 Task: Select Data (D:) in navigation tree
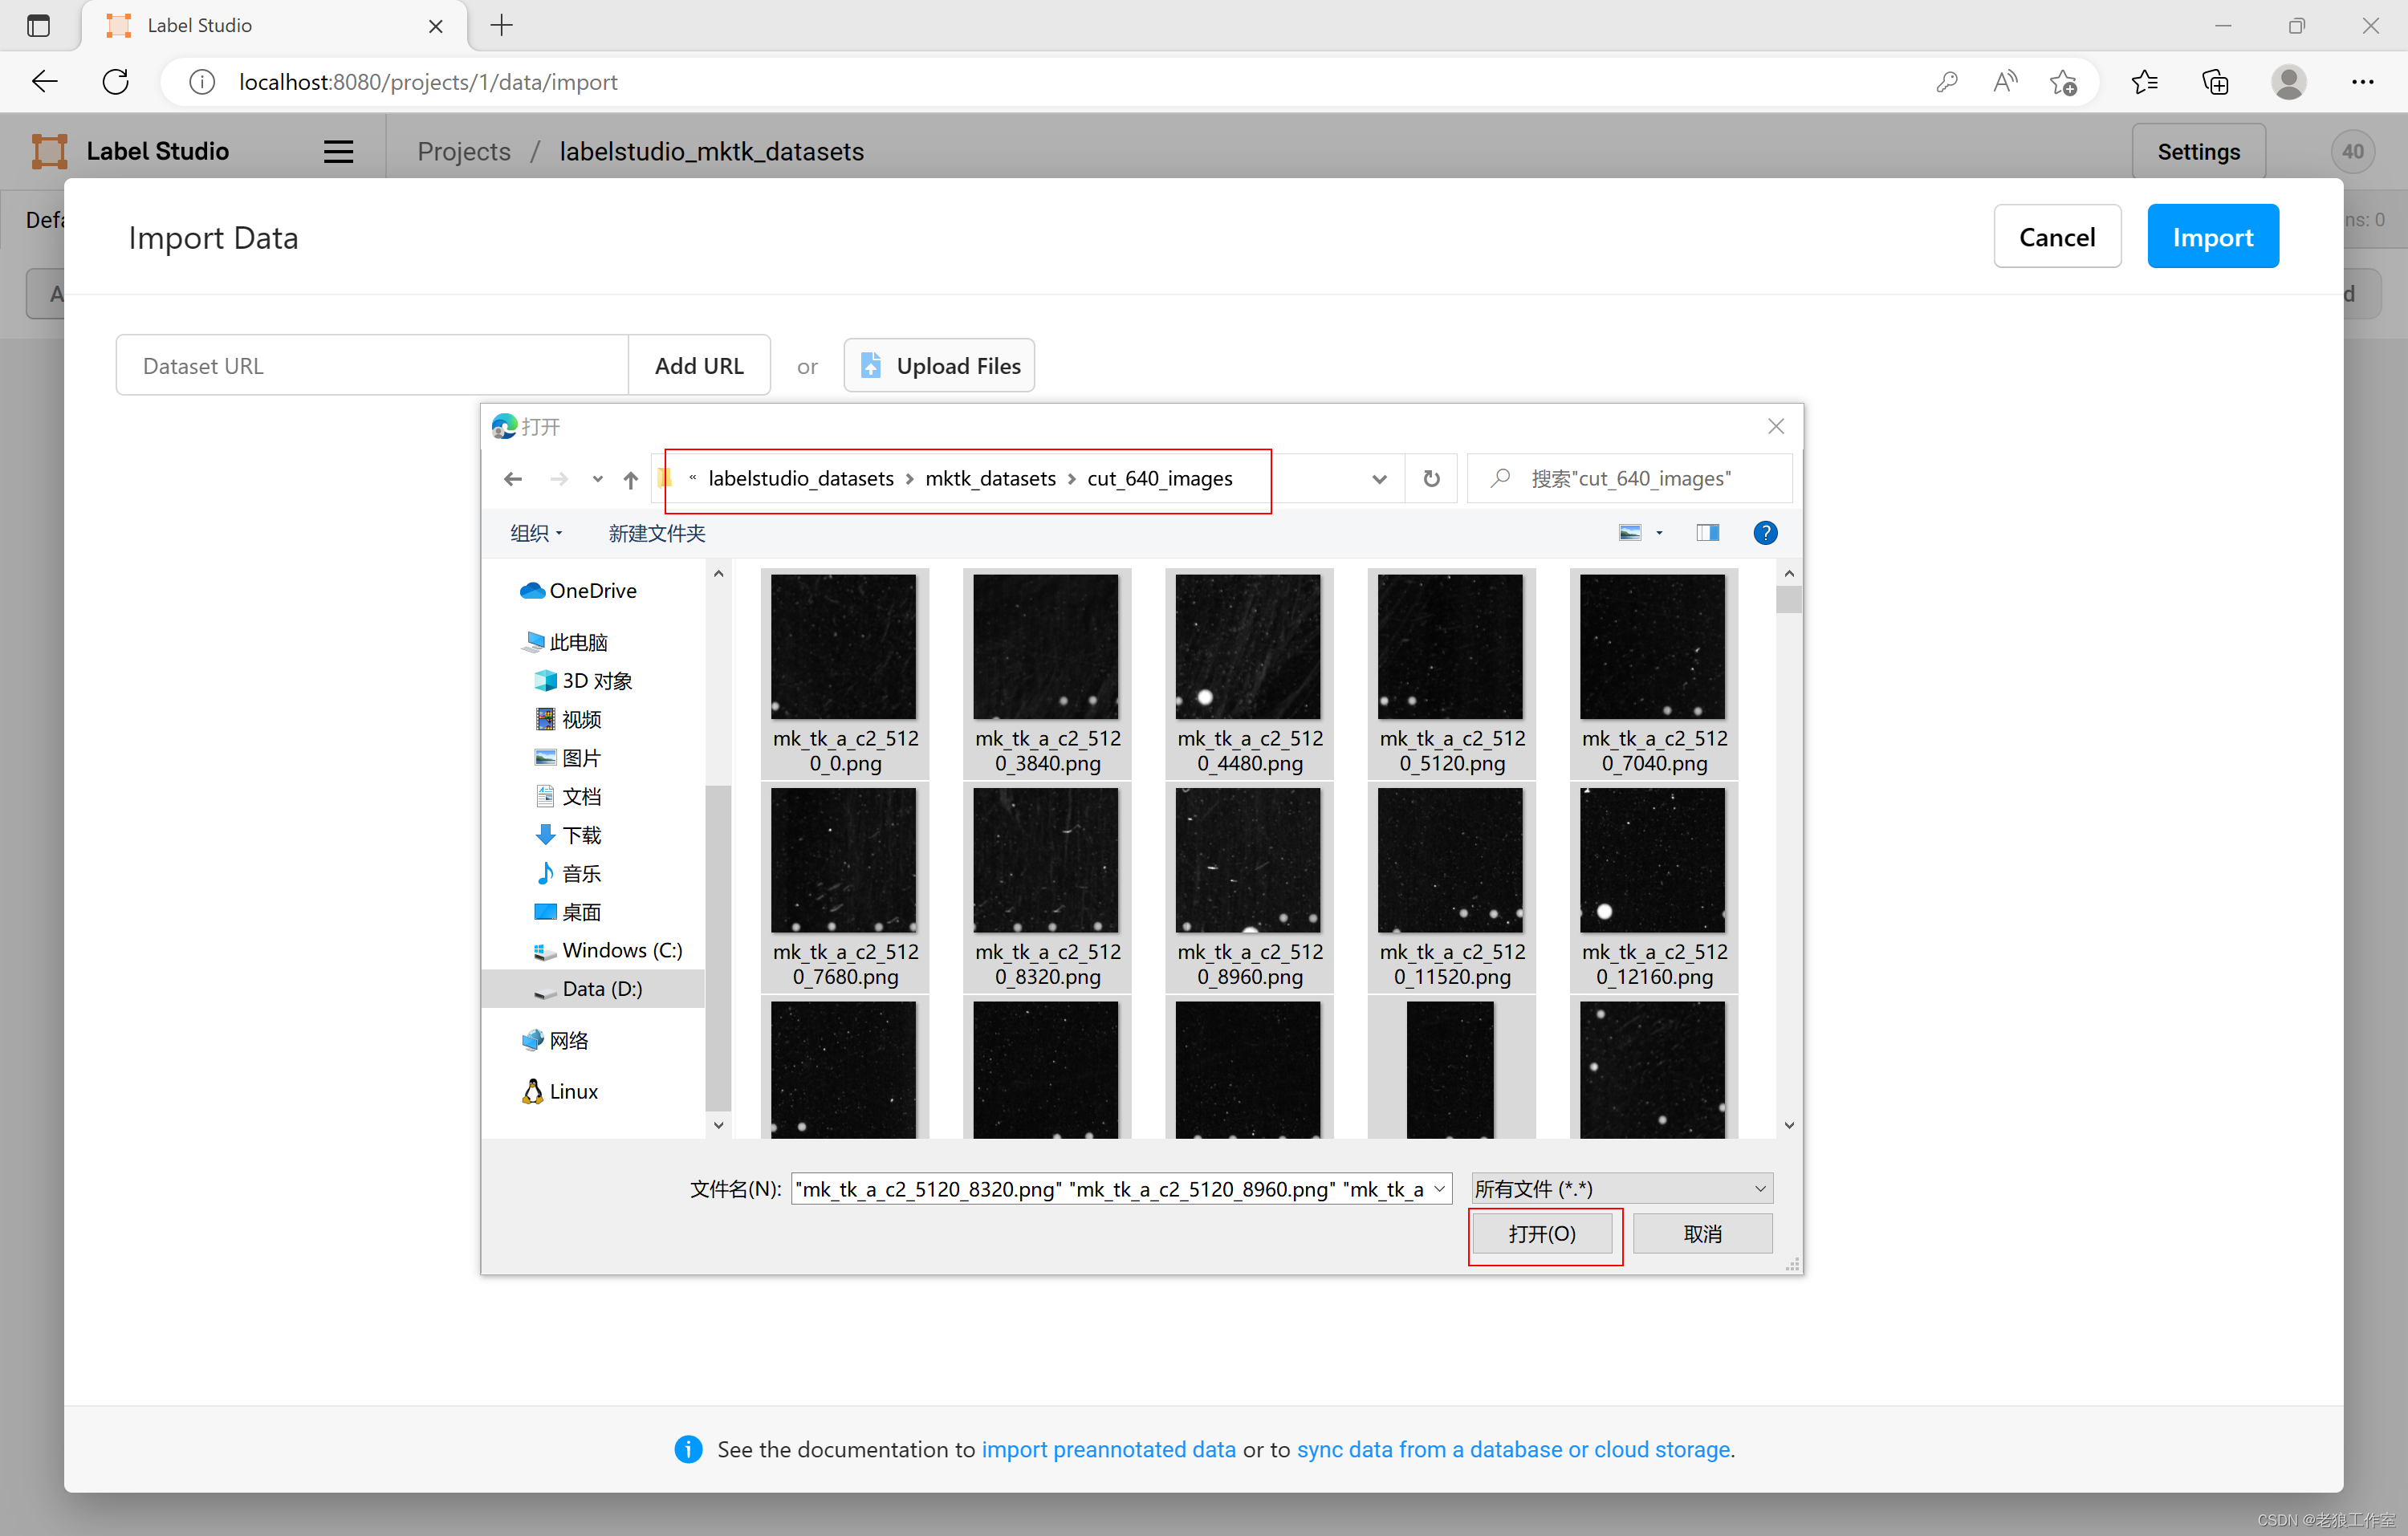(x=601, y=988)
